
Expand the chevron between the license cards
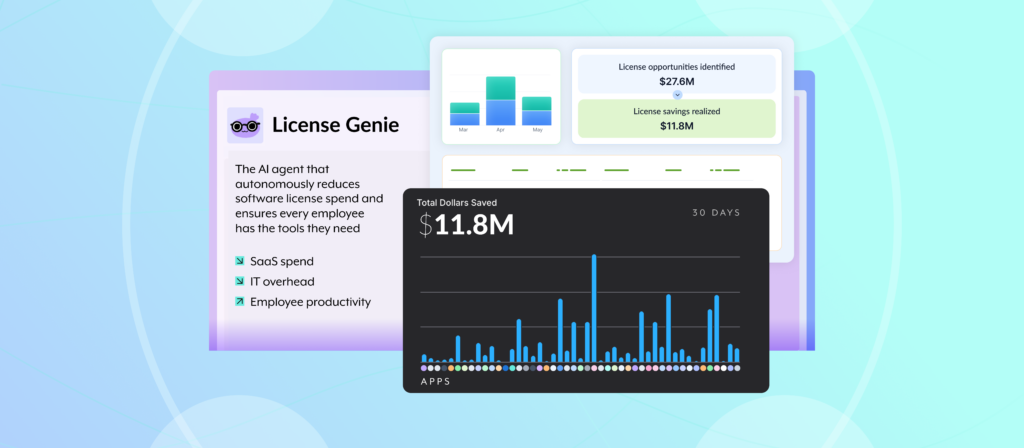[x=677, y=94]
